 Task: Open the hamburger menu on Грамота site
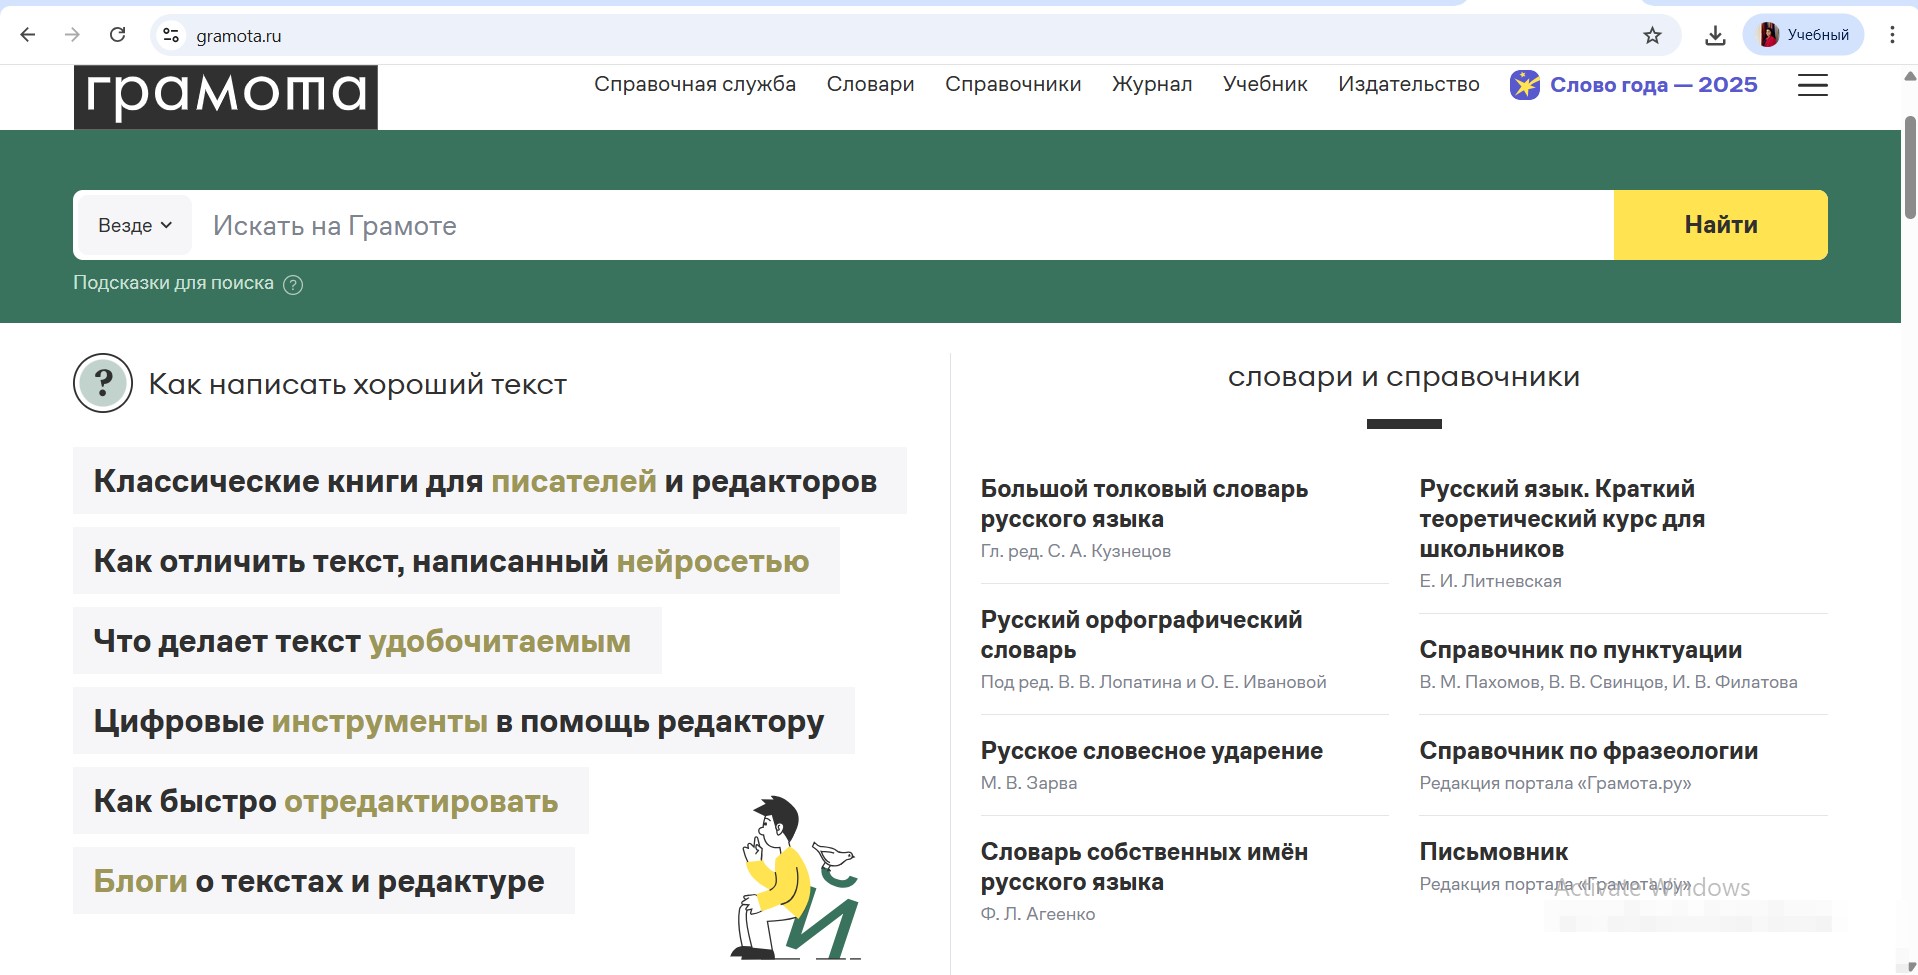(1812, 85)
